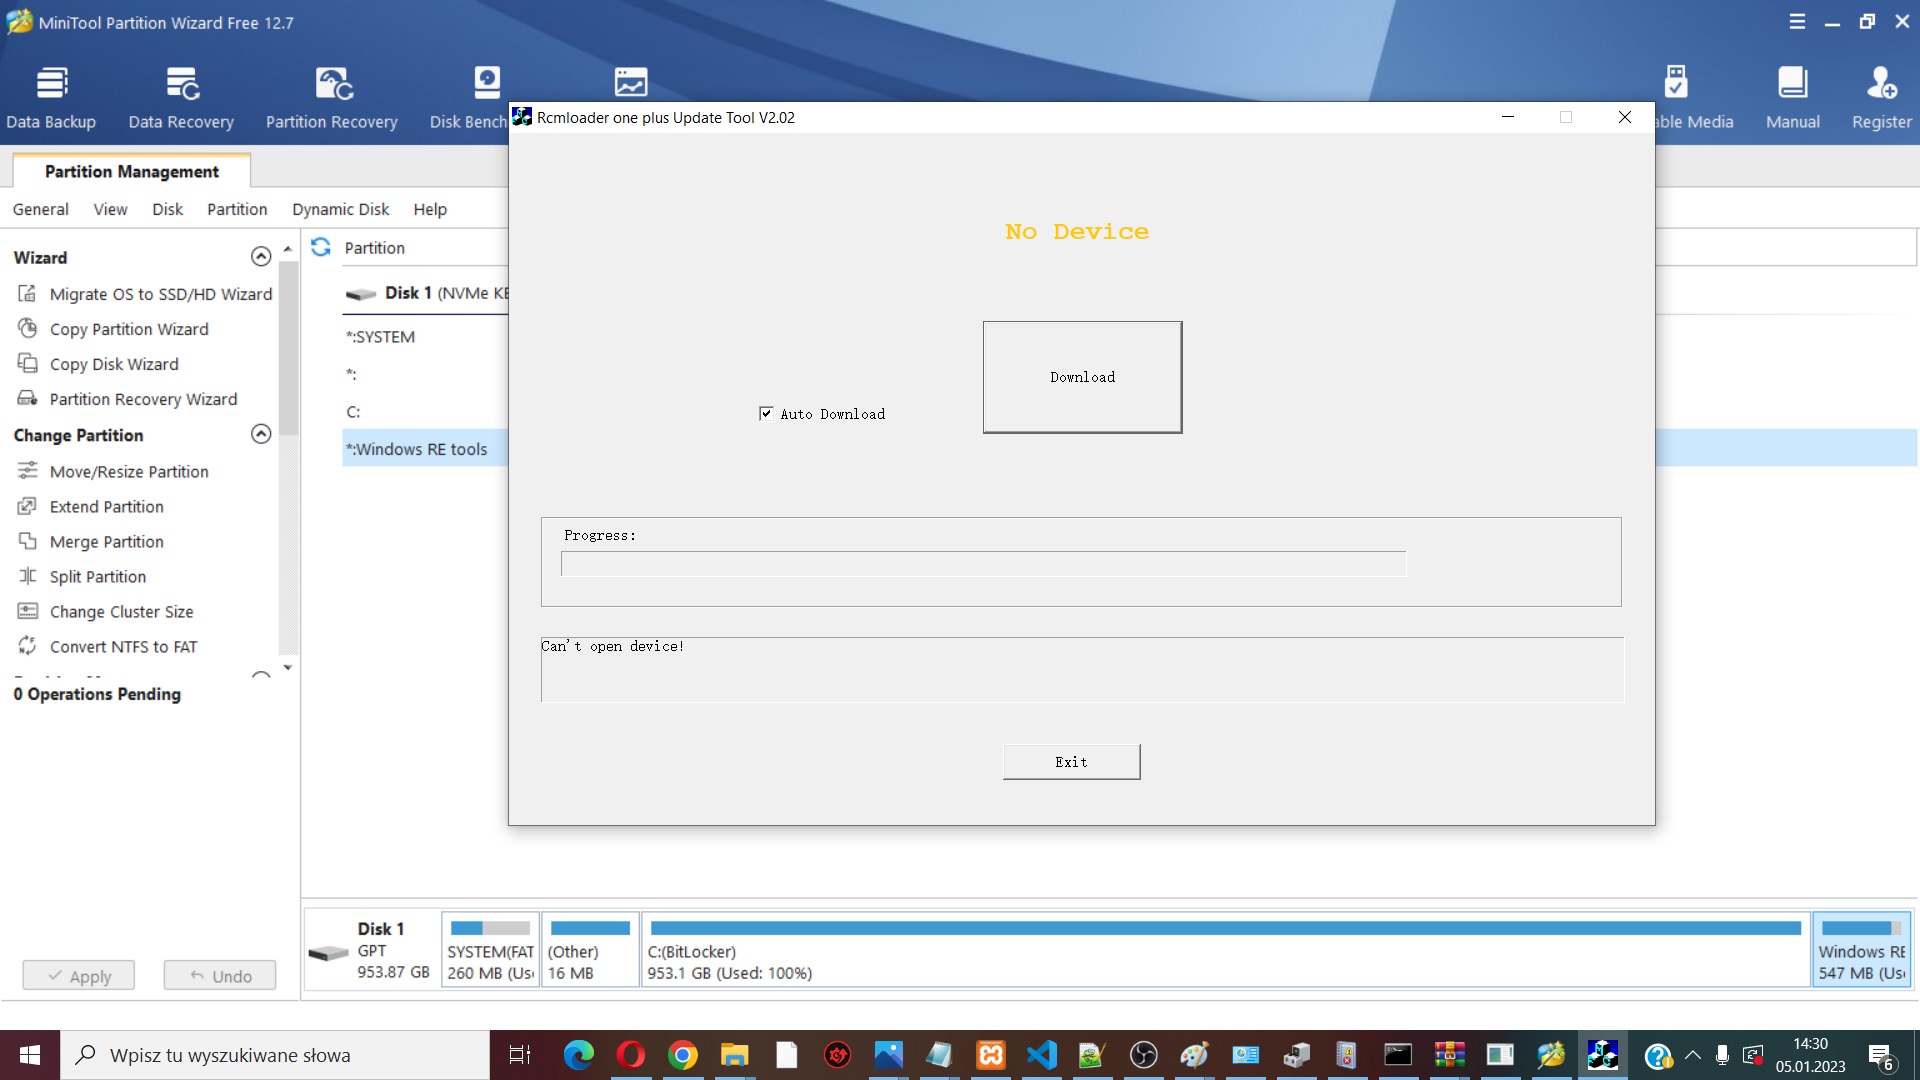Open the Dynamic Disk menu
Screen dimensions: 1920x1080
click(340, 209)
